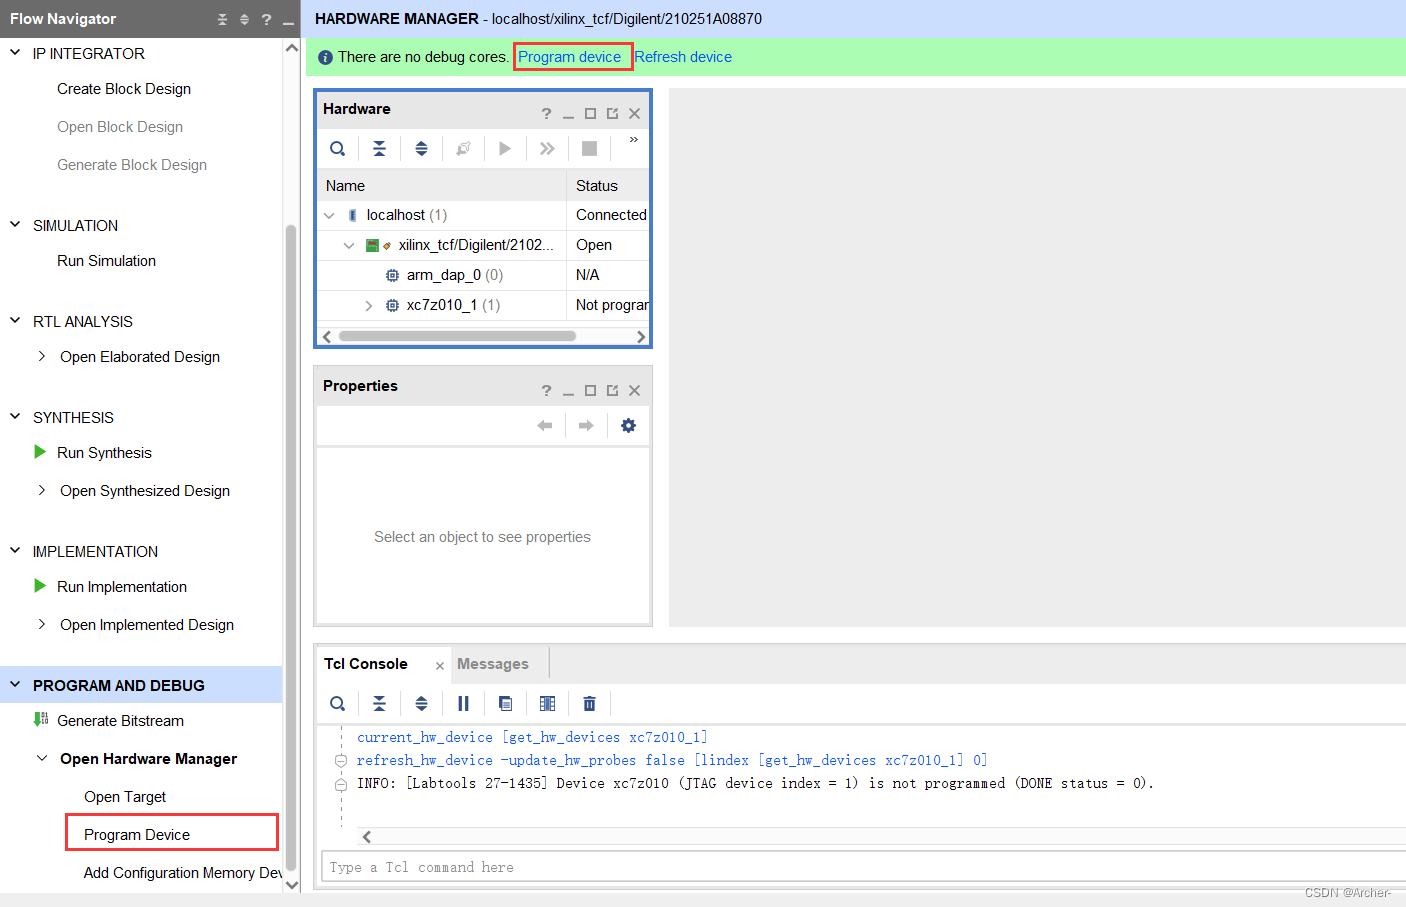
Task: Switch to Messages tab
Action: pos(493,664)
